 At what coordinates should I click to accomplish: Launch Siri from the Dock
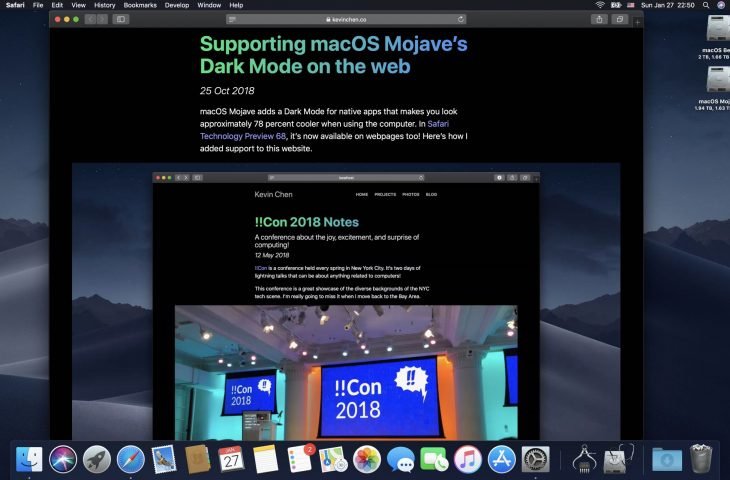click(x=63, y=460)
